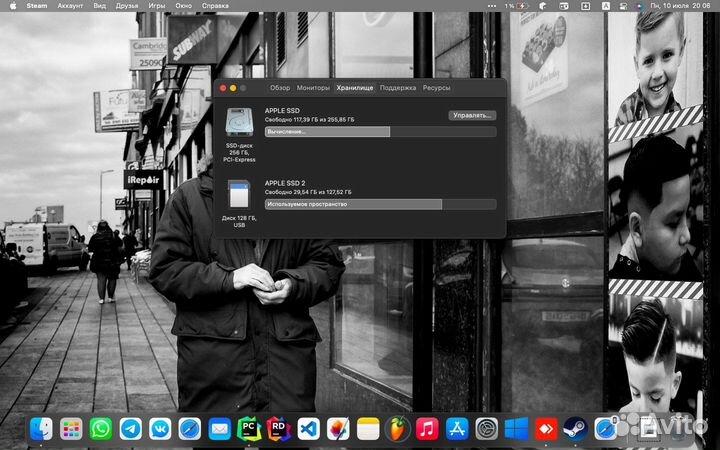Switch to Steam via dock icon
This screenshot has height=450, width=720.
575,429
